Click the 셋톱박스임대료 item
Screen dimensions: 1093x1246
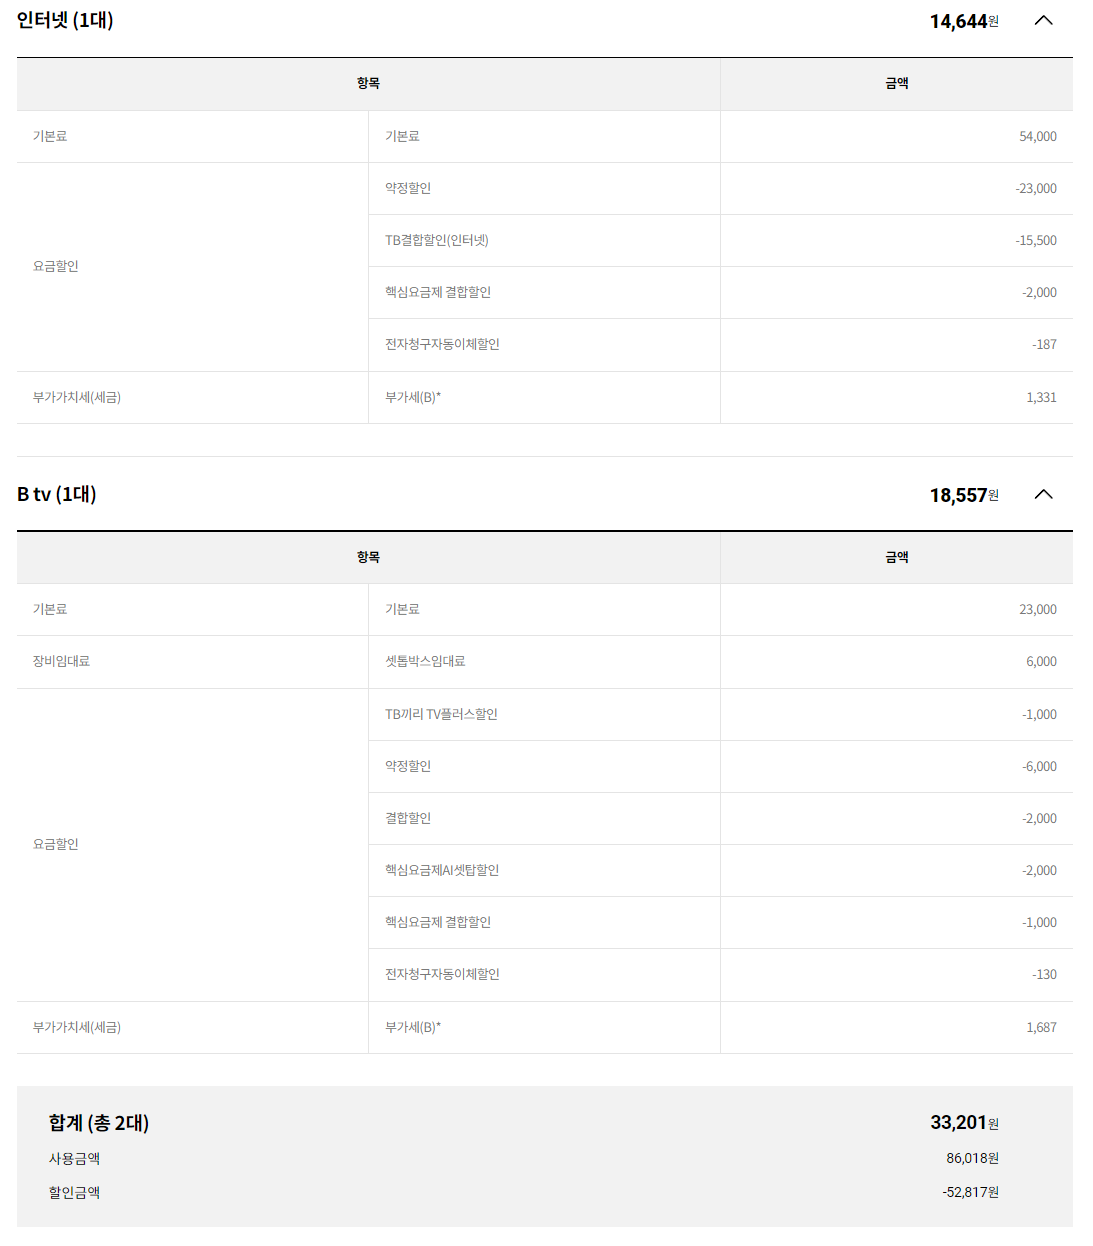[425, 661]
